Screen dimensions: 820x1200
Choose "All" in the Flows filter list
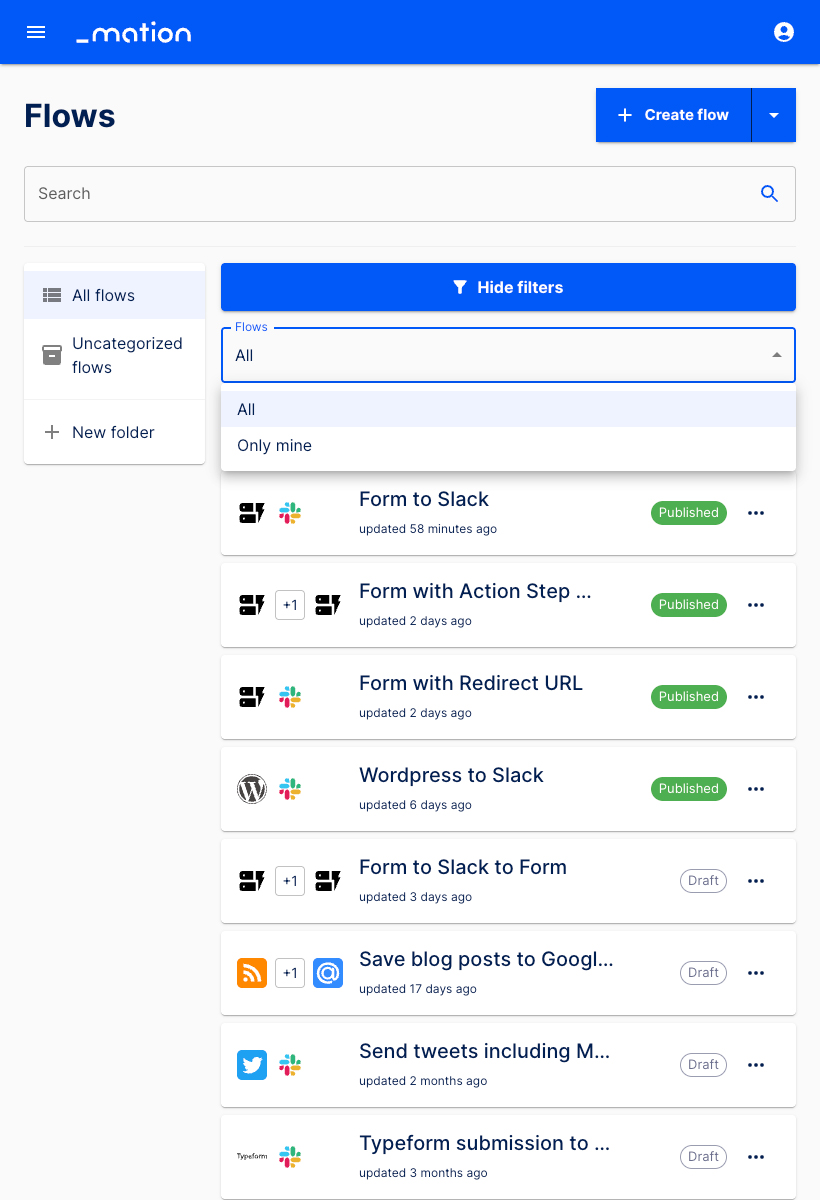click(247, 410)
